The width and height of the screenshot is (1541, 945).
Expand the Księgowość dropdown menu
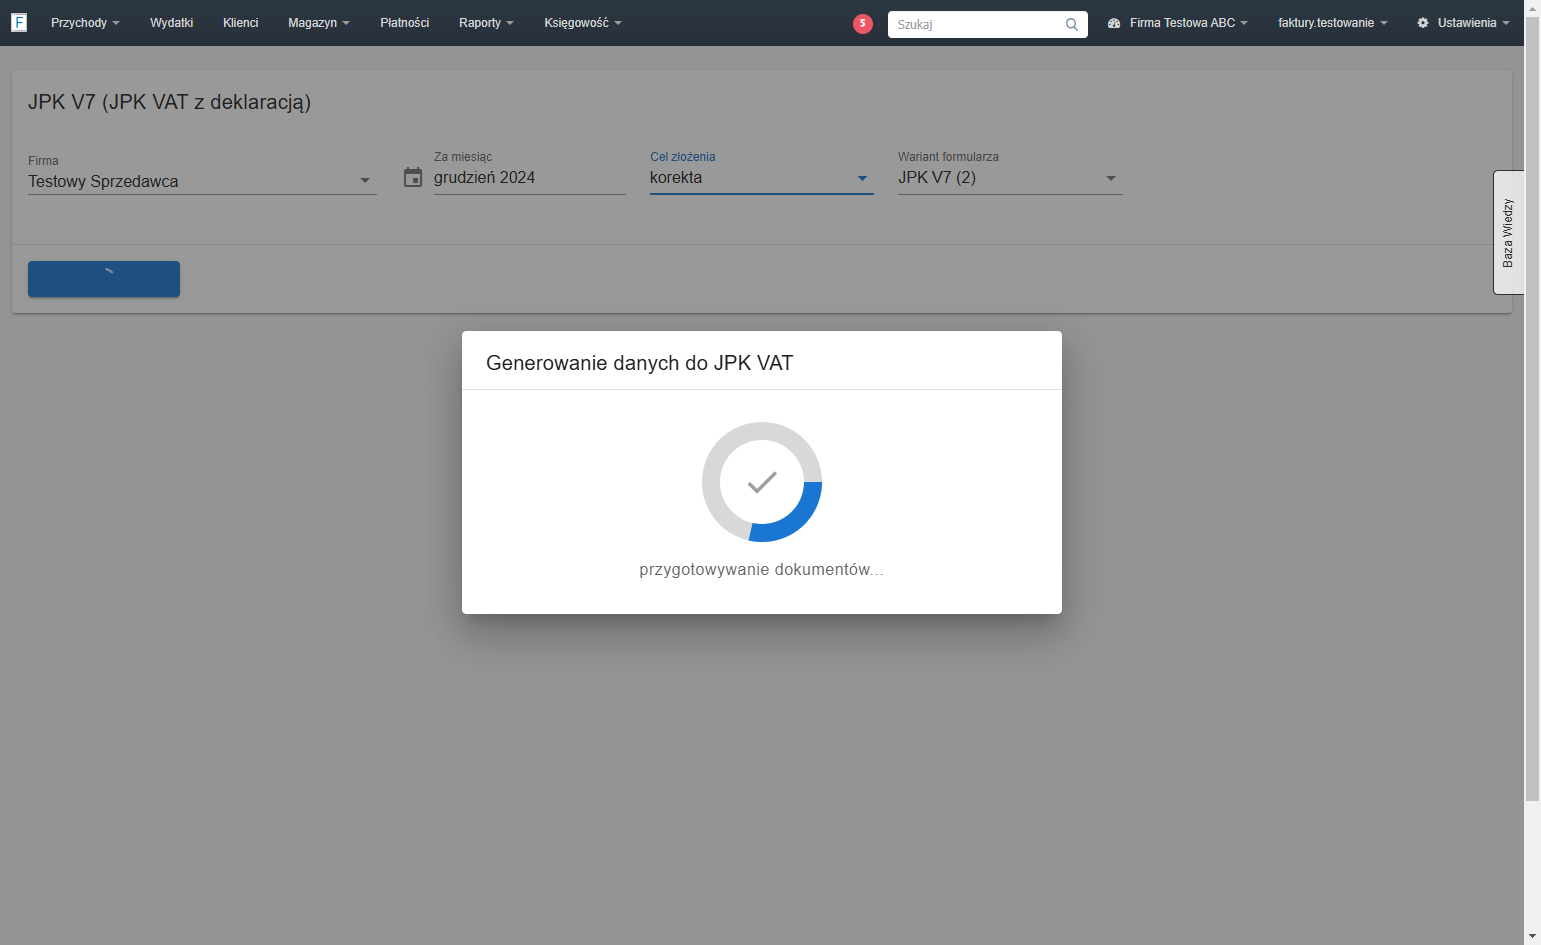tap(583, 23)
